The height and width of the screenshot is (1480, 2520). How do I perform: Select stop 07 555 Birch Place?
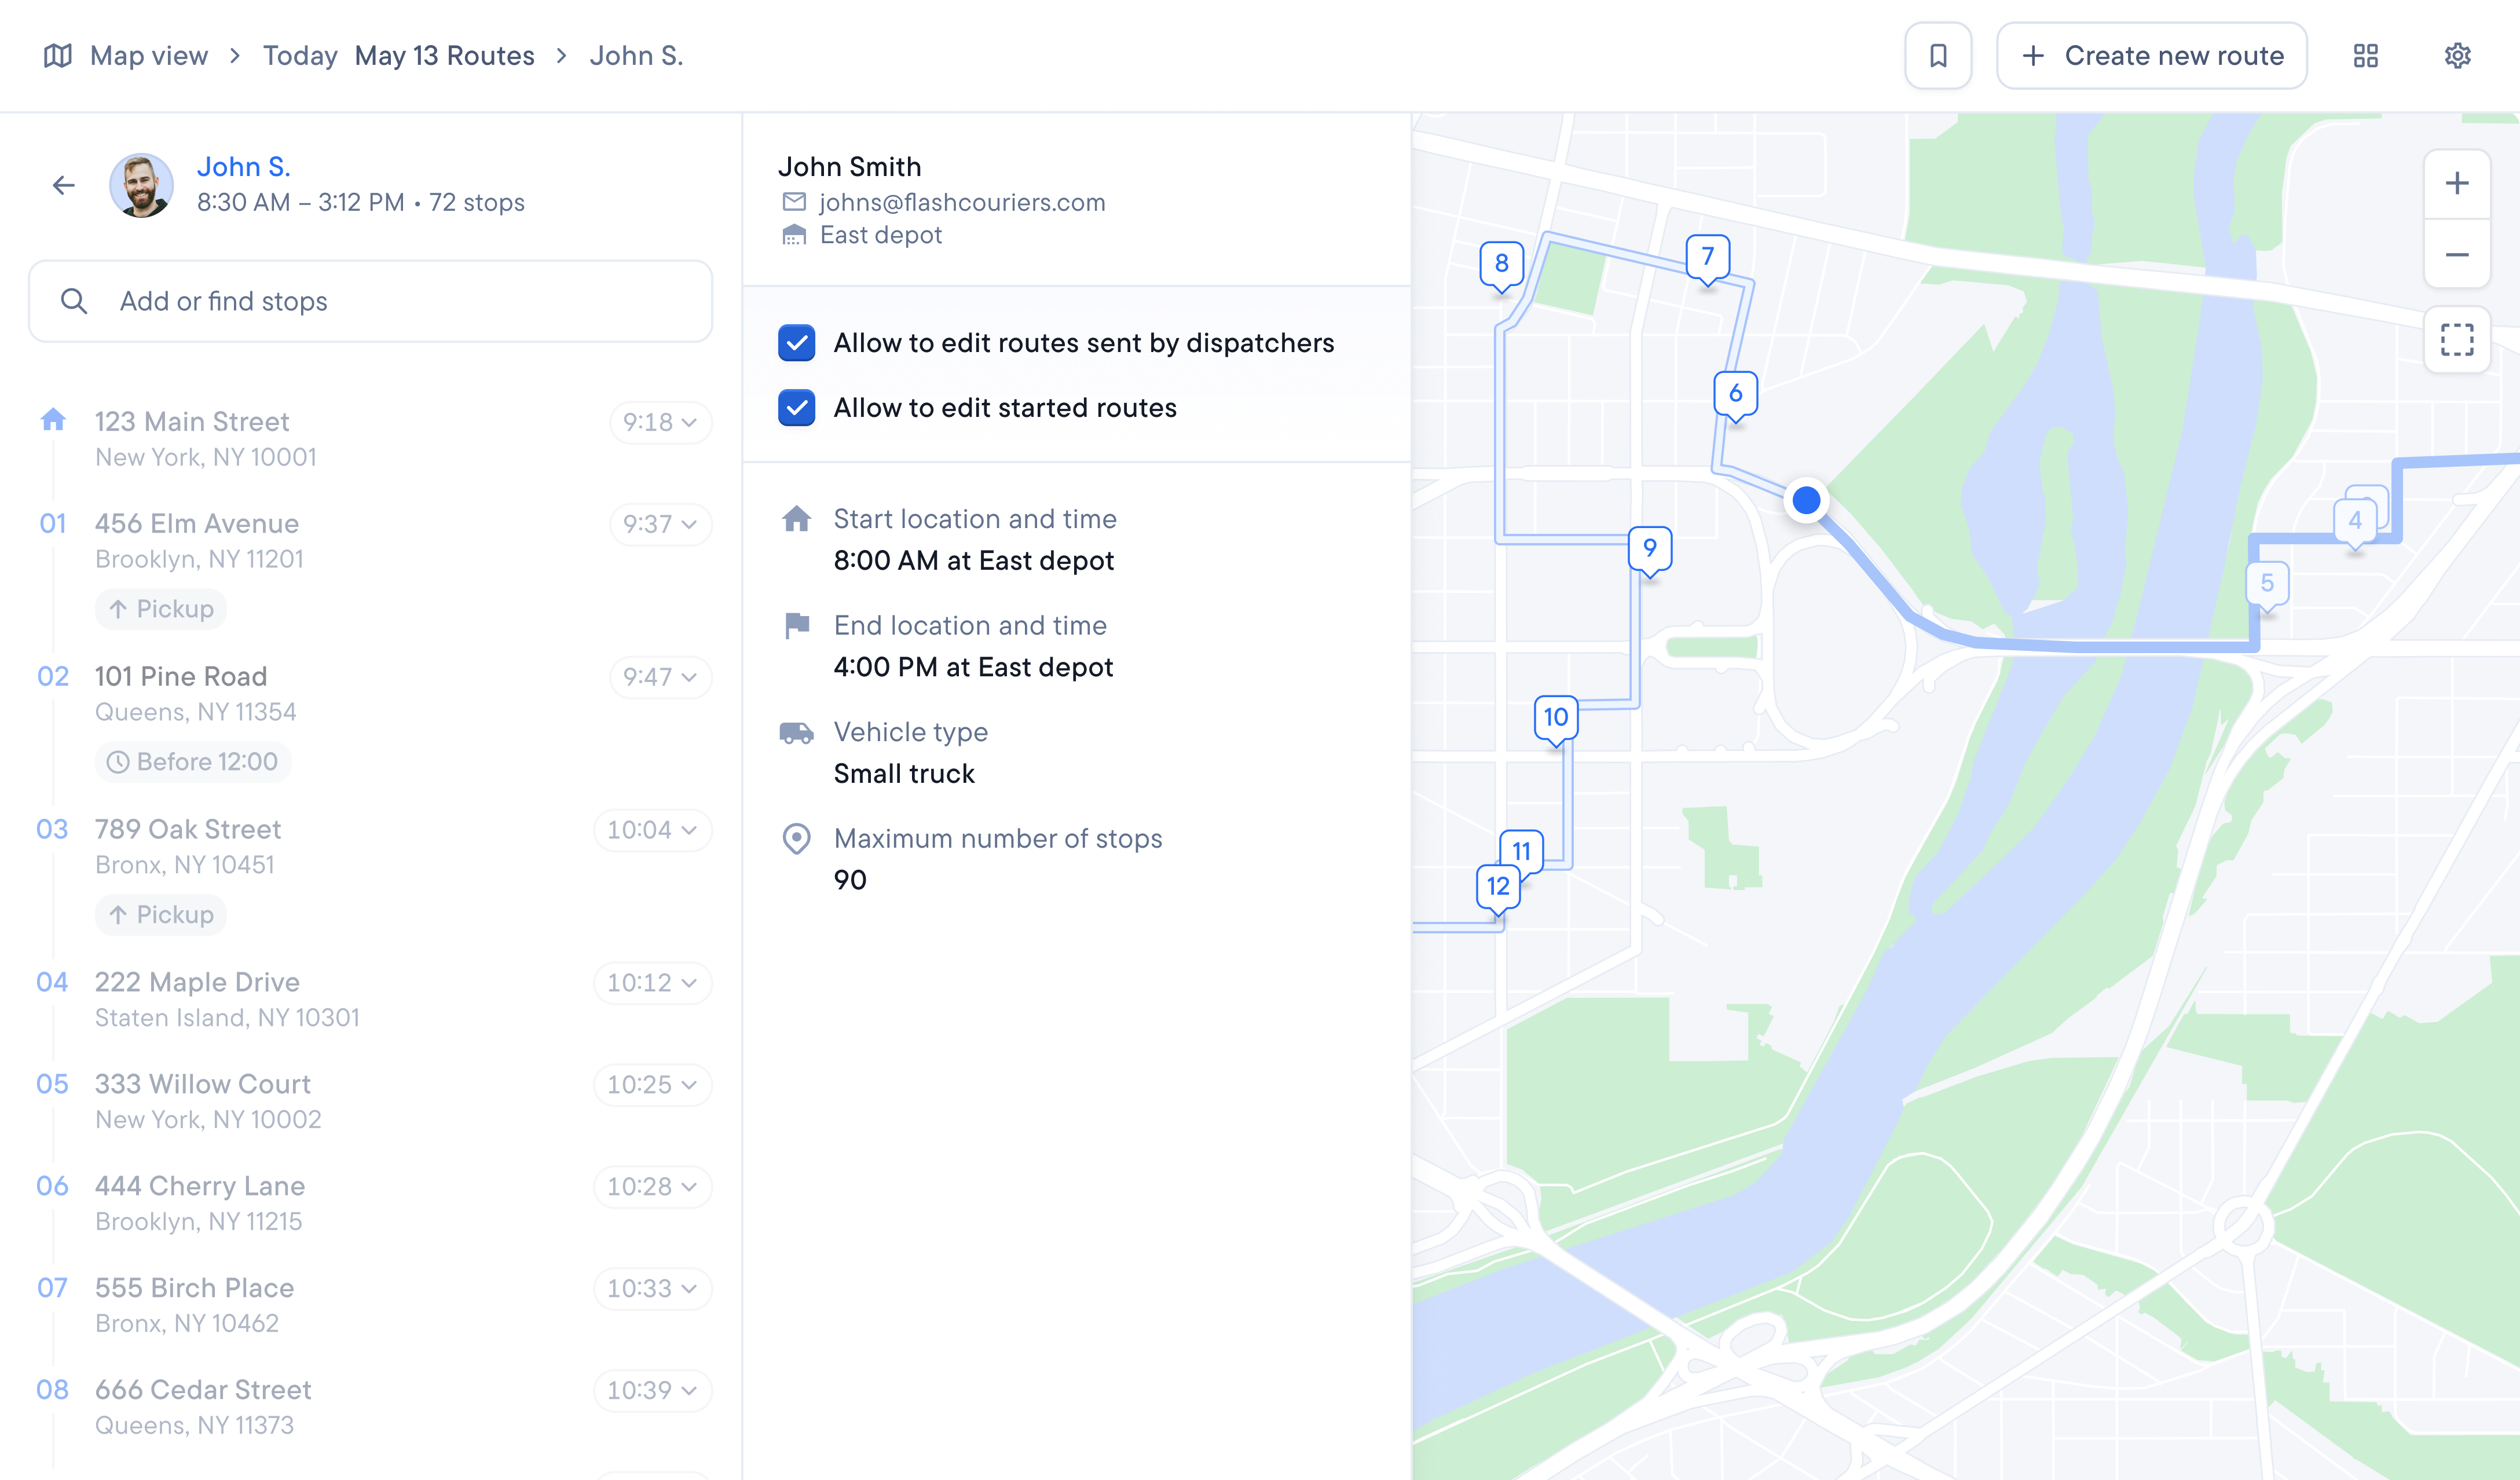coord(374,1305)
